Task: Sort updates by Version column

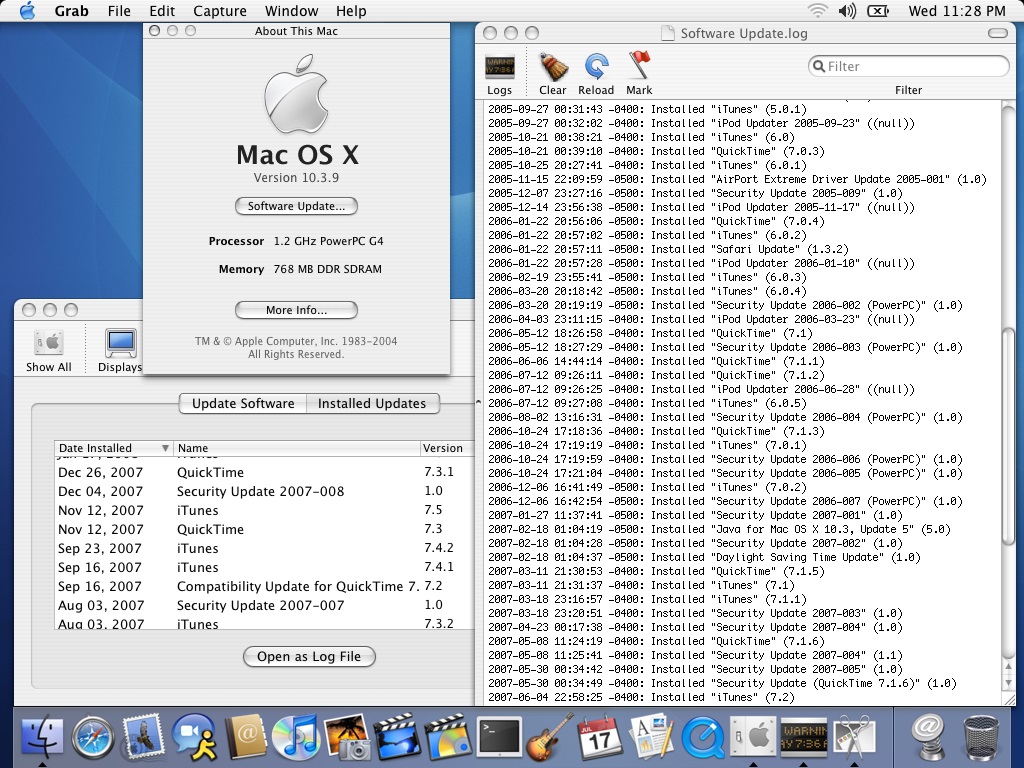Action: click(x=446, y=448)
